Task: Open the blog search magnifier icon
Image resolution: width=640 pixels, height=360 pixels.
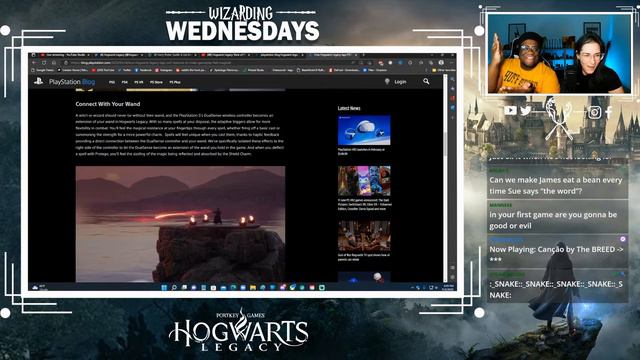Action: point(426,81)
